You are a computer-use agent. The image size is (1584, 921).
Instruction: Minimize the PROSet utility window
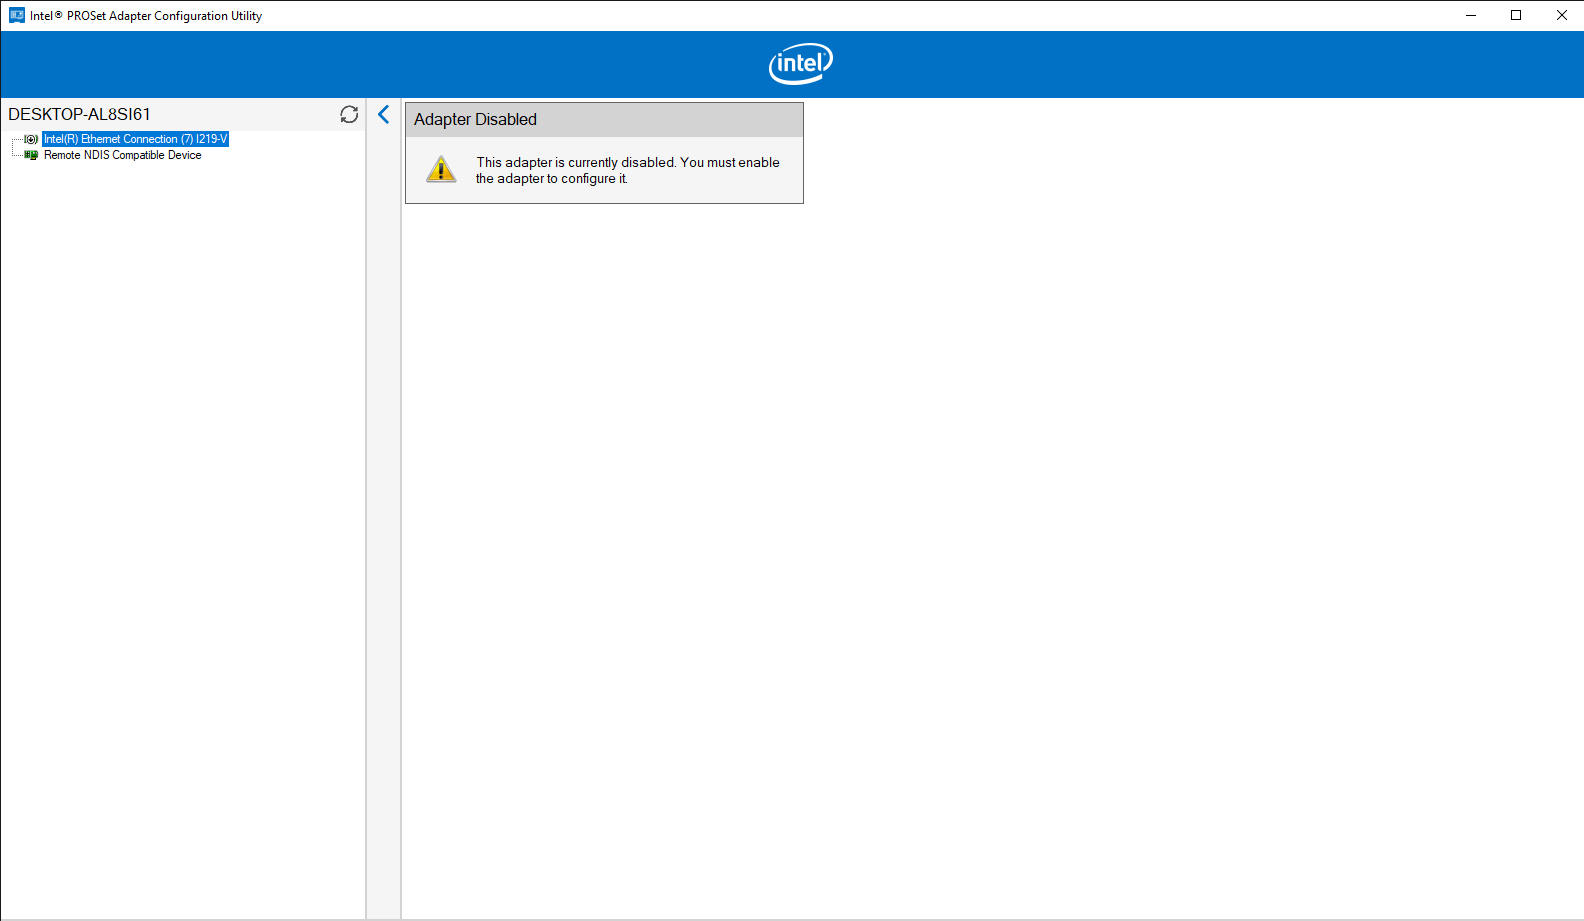(1471, 15)
